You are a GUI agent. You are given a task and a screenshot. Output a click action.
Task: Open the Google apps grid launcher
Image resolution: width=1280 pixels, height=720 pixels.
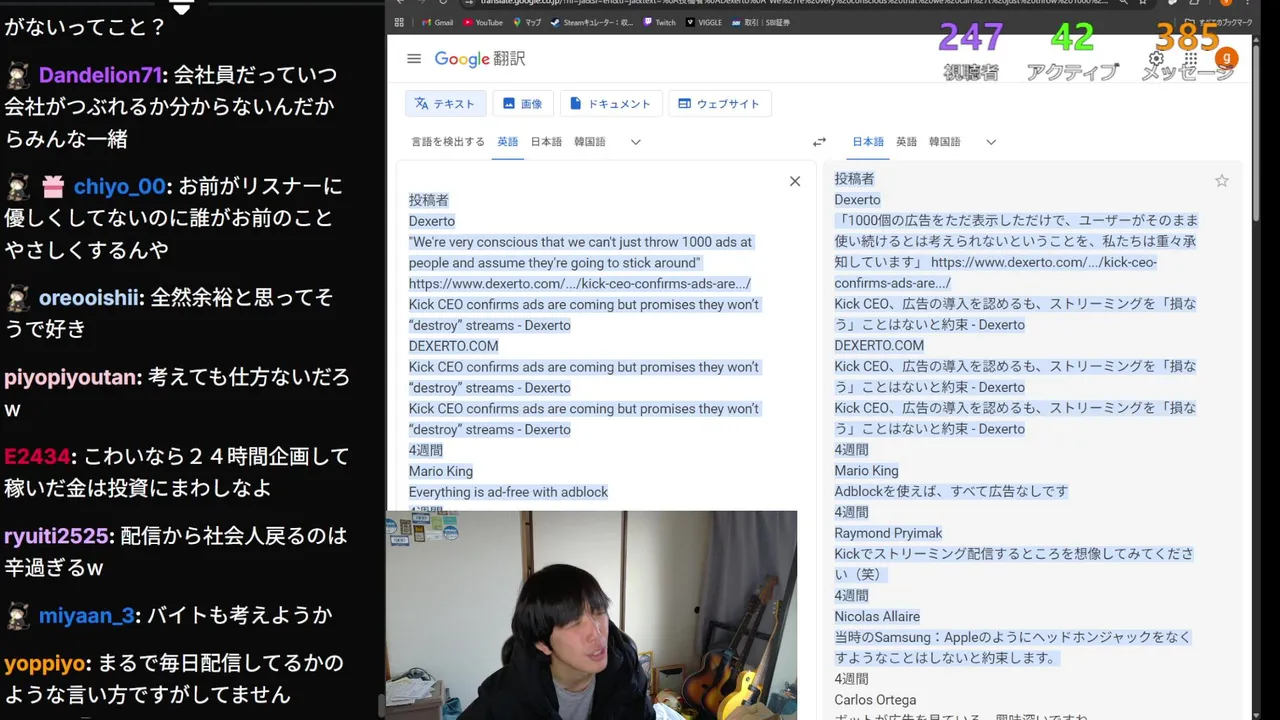point(1191,59)
